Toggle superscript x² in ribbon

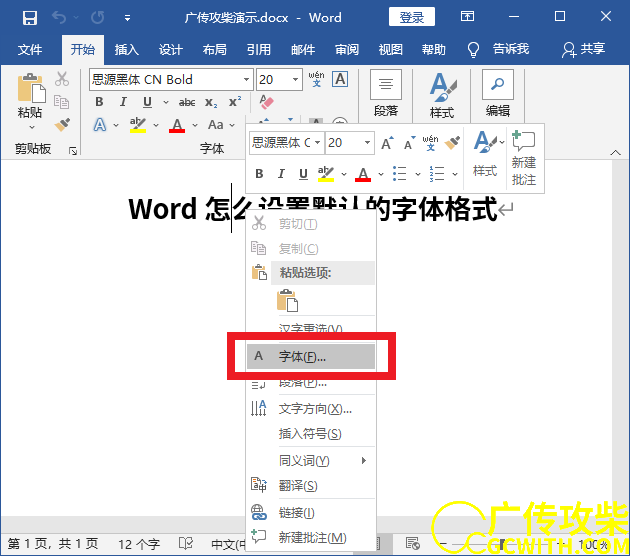point(235,101)
